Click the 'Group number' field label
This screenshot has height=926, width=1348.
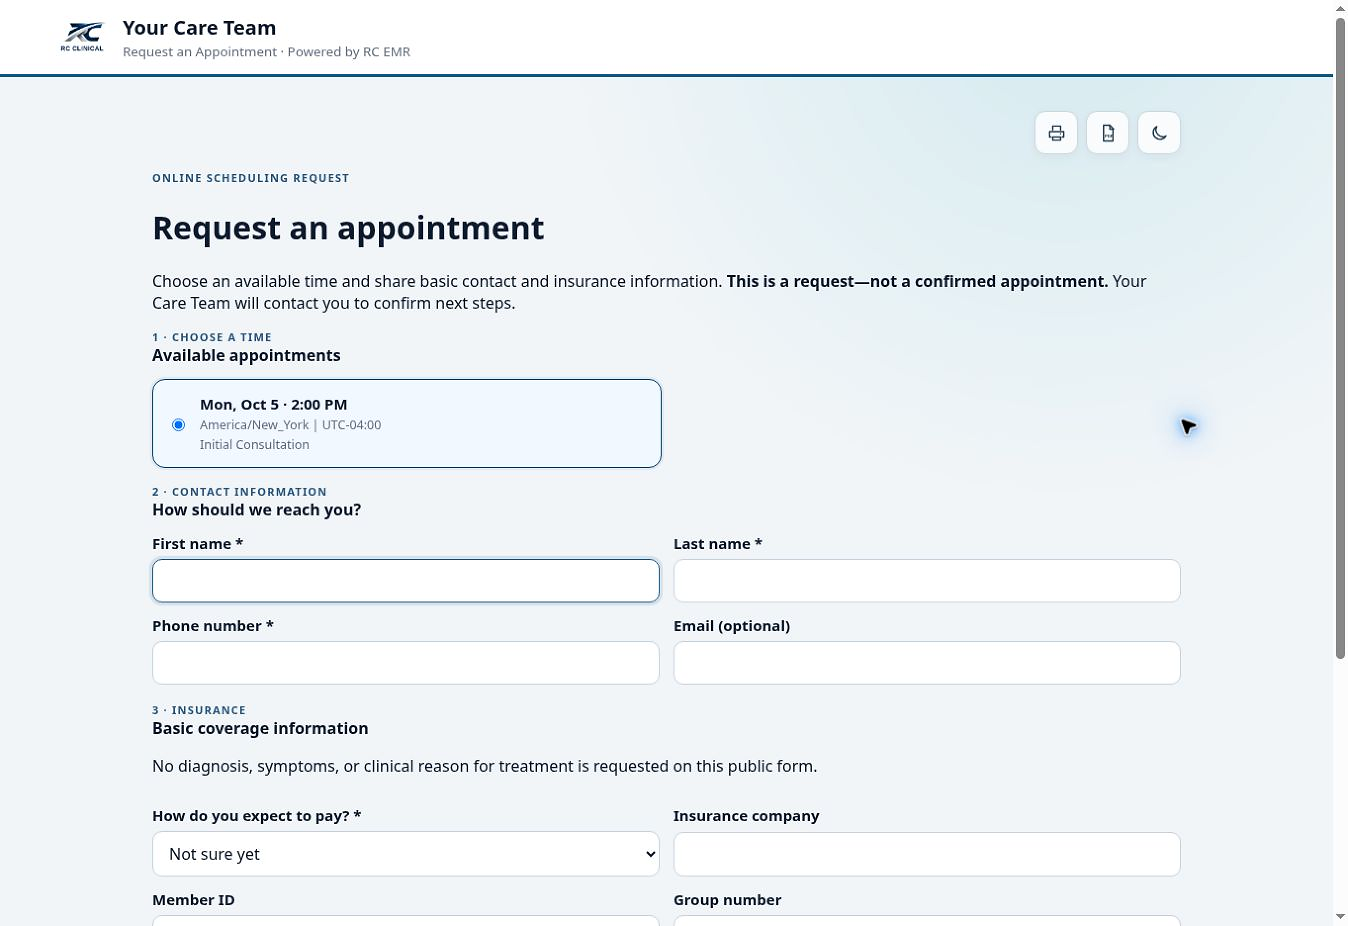pyautogui.click(x=727, y=900)
